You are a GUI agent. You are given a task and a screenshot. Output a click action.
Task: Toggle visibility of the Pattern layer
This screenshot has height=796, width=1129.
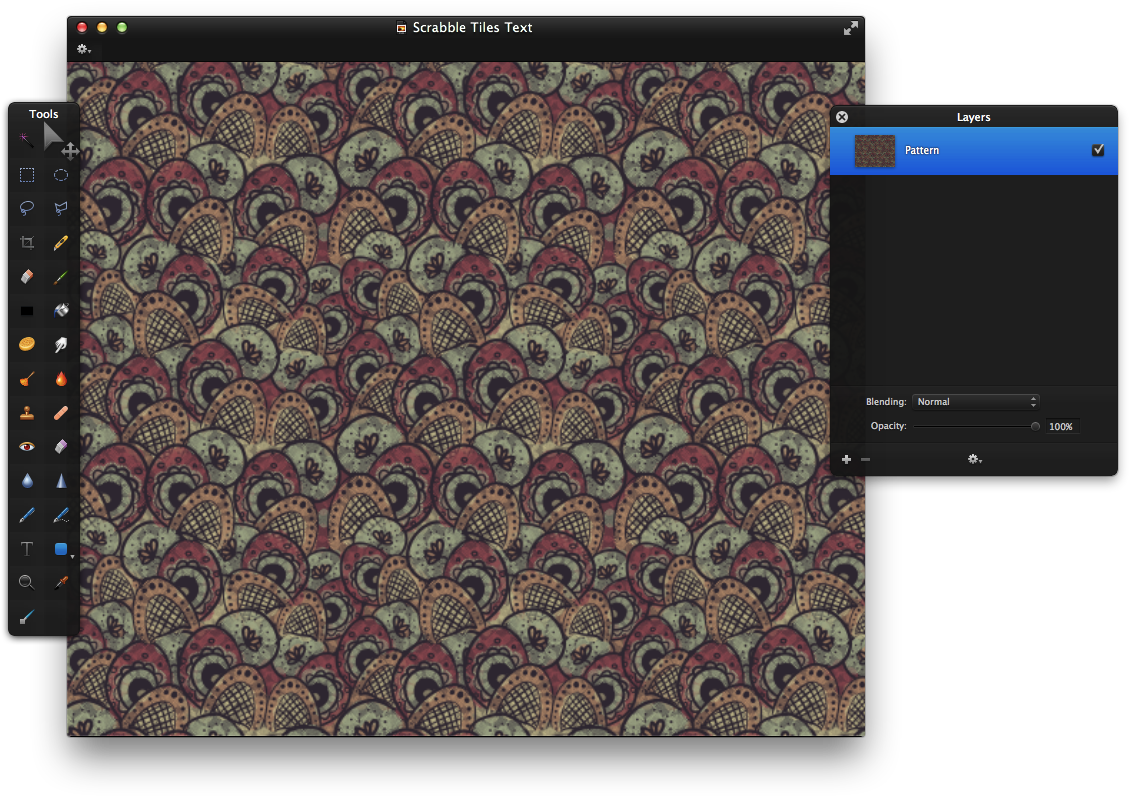point(1098,150)
